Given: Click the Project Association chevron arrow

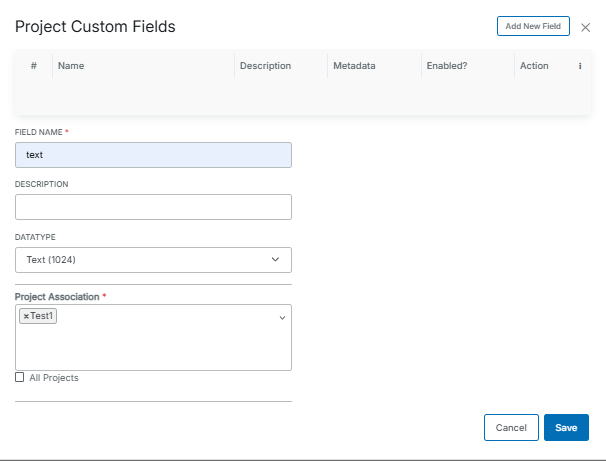Looking at the screenshot, I should pyautogui.click(x=282, y=317).
